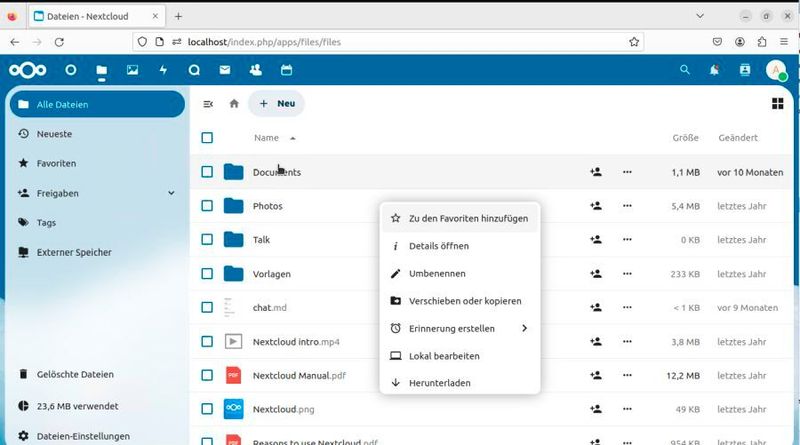
Task: Open Nextcloud Manual.pdf thumbnail
Action: [233, 375]
